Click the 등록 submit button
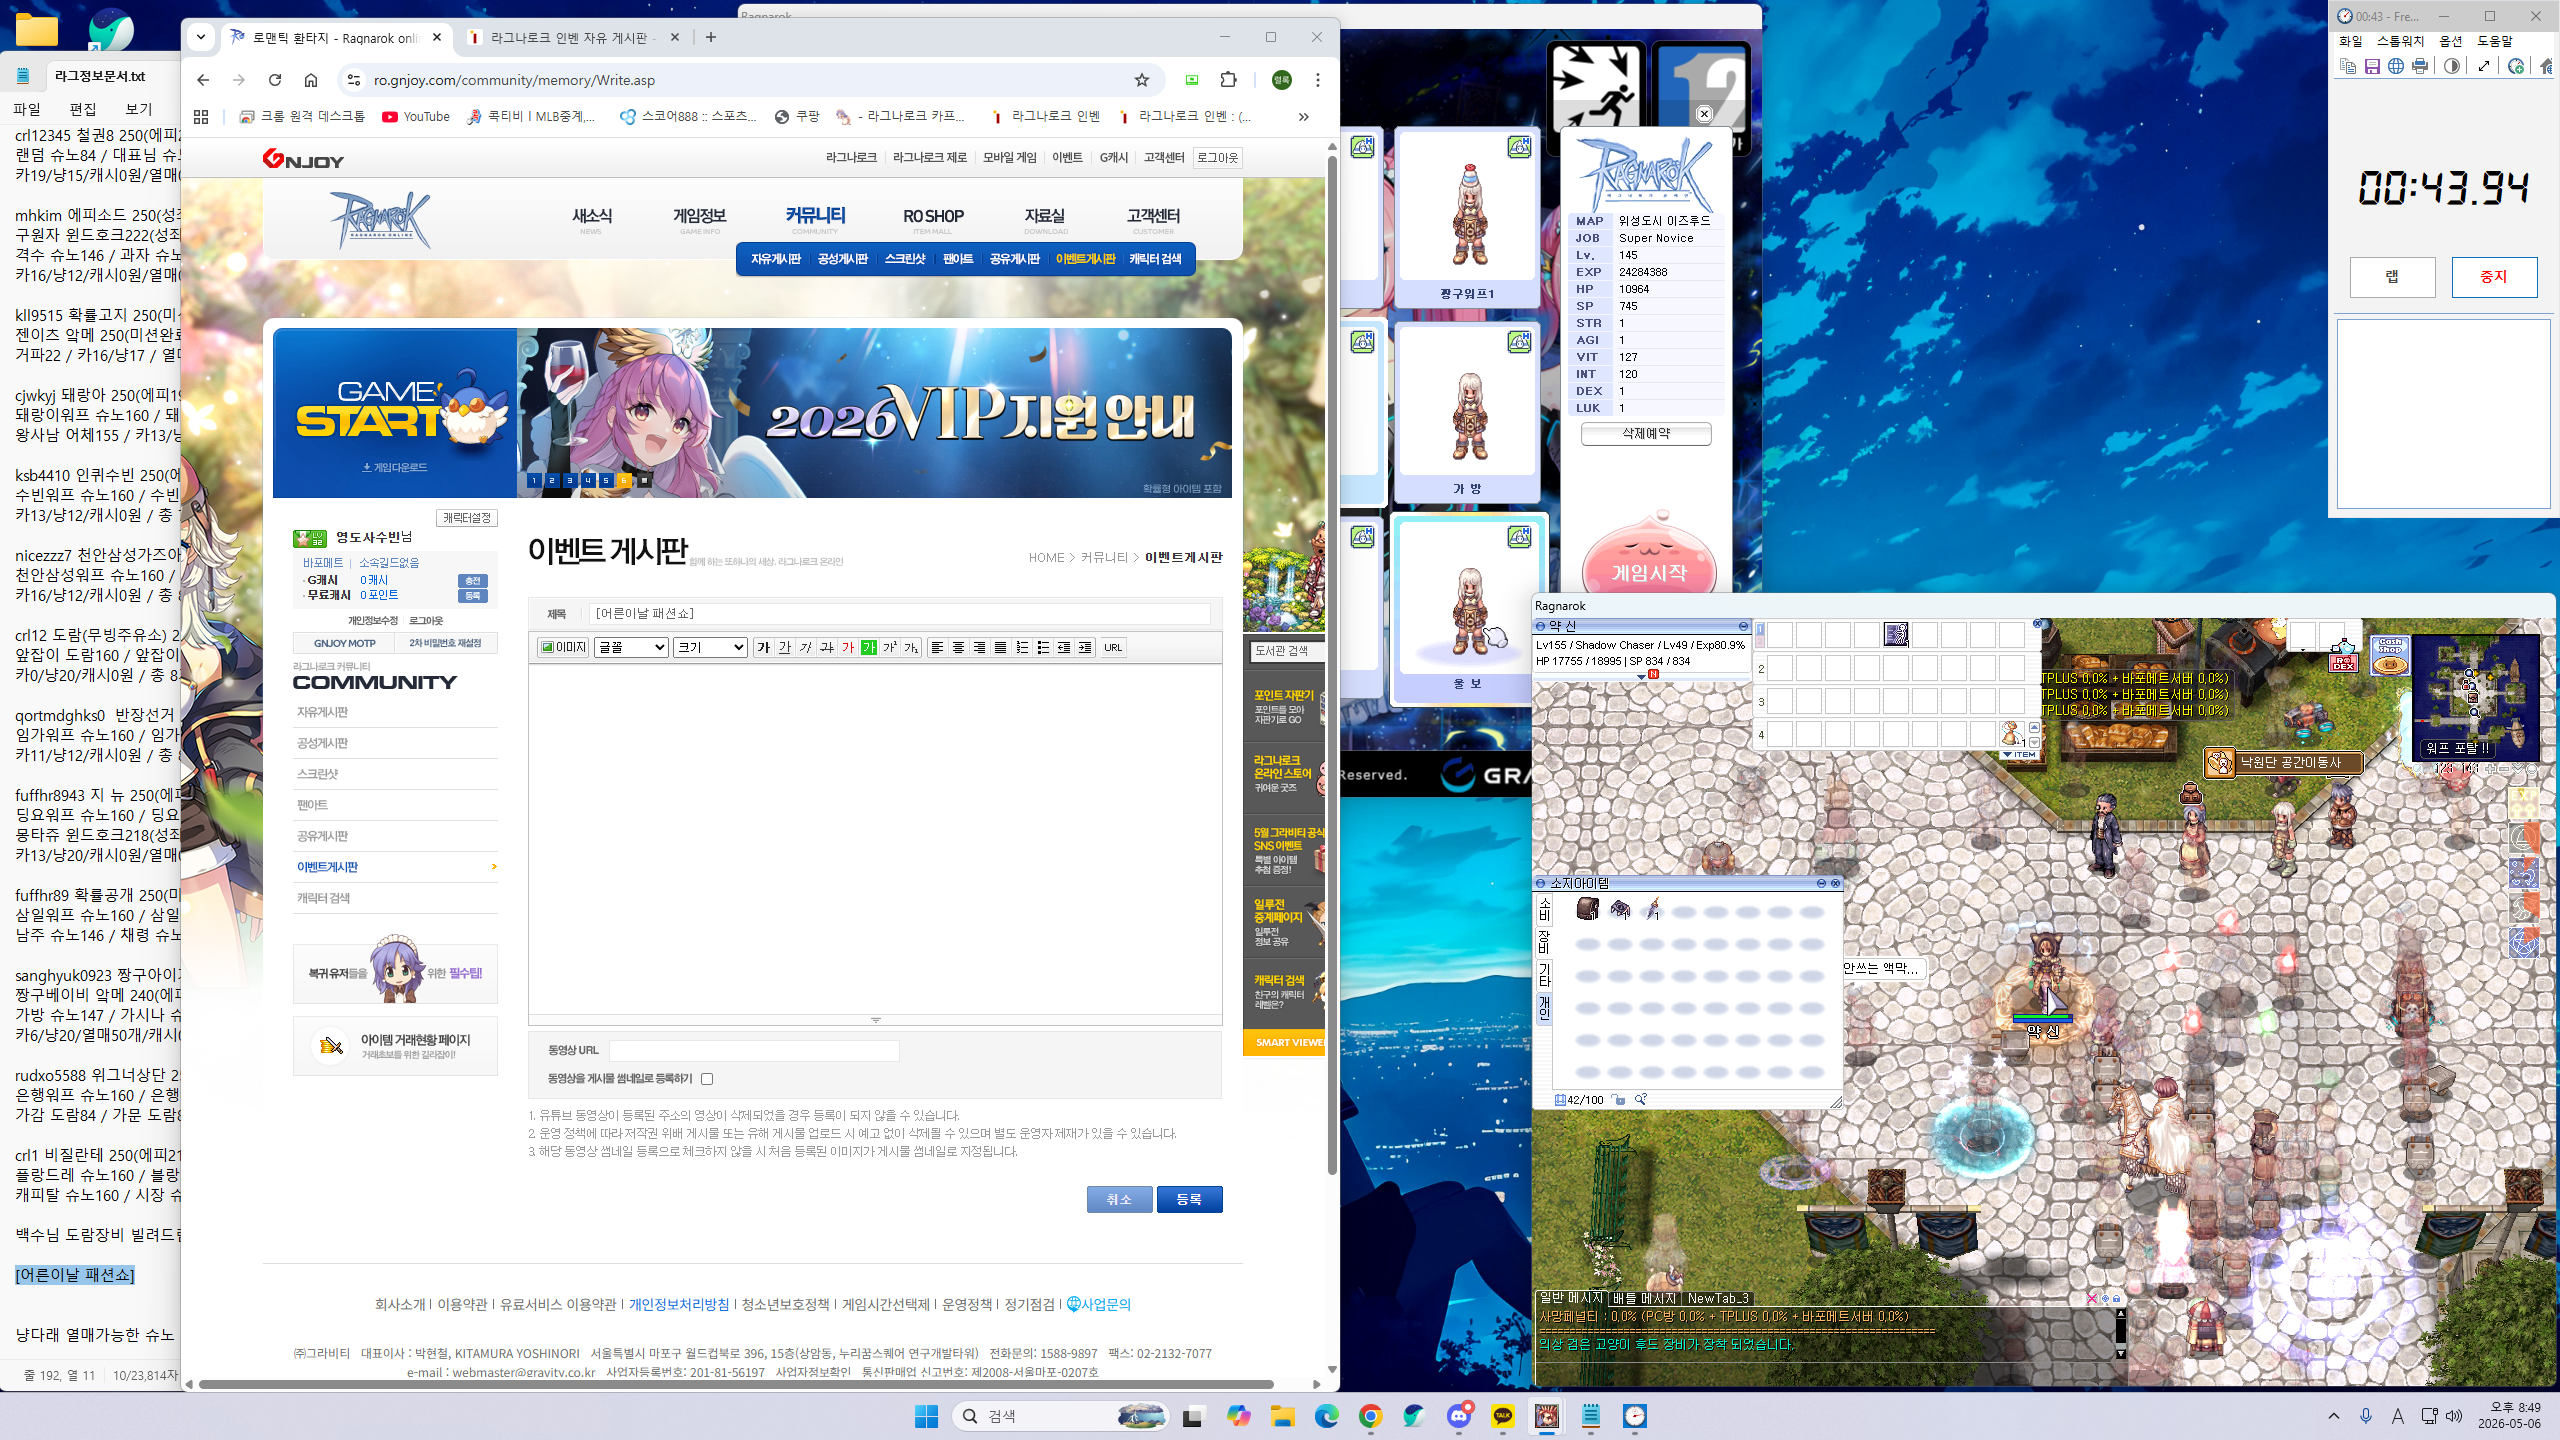Screen dimensions: 2560x1440 pyautogui.click(x=1189, y=1199)
